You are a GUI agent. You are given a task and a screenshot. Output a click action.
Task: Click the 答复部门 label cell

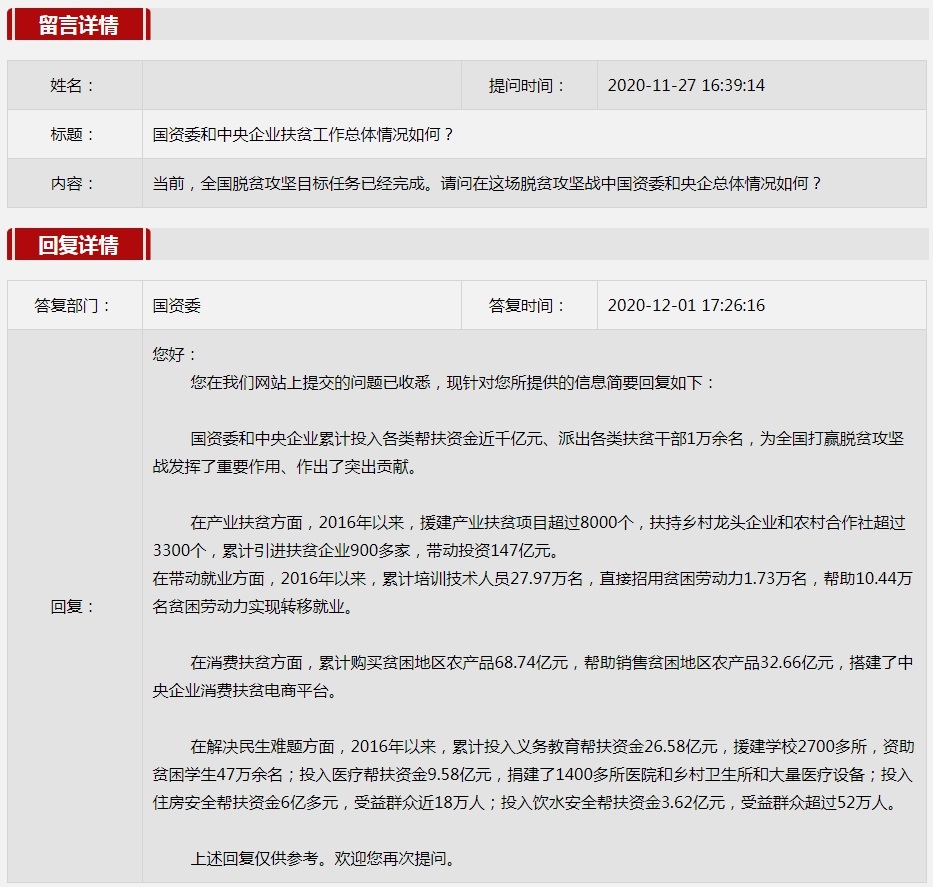74,306
